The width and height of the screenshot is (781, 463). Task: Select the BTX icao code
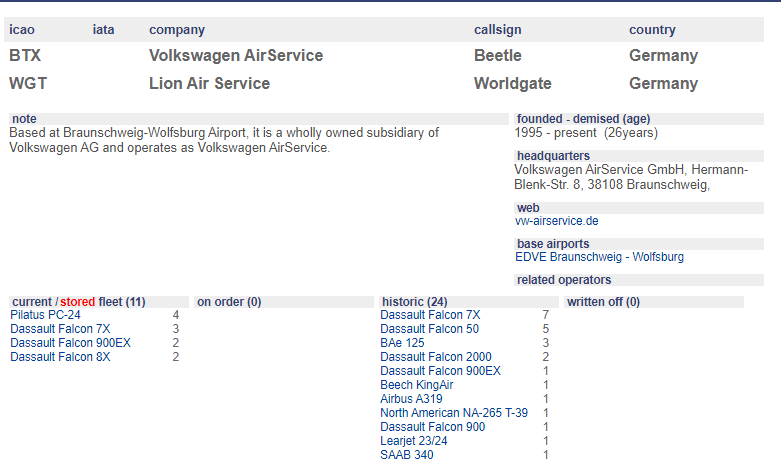click(25, 55)
